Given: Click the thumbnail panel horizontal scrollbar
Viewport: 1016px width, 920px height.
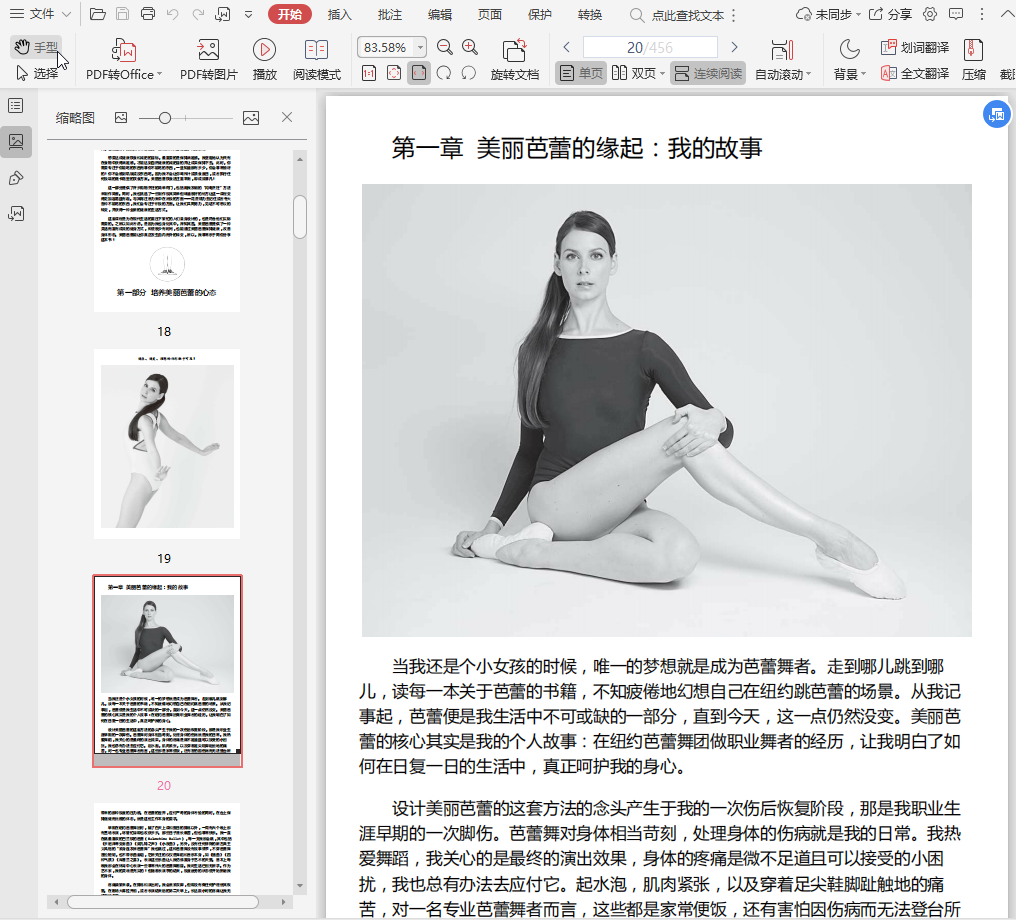Looking at the screenshot, I should 163,902.
